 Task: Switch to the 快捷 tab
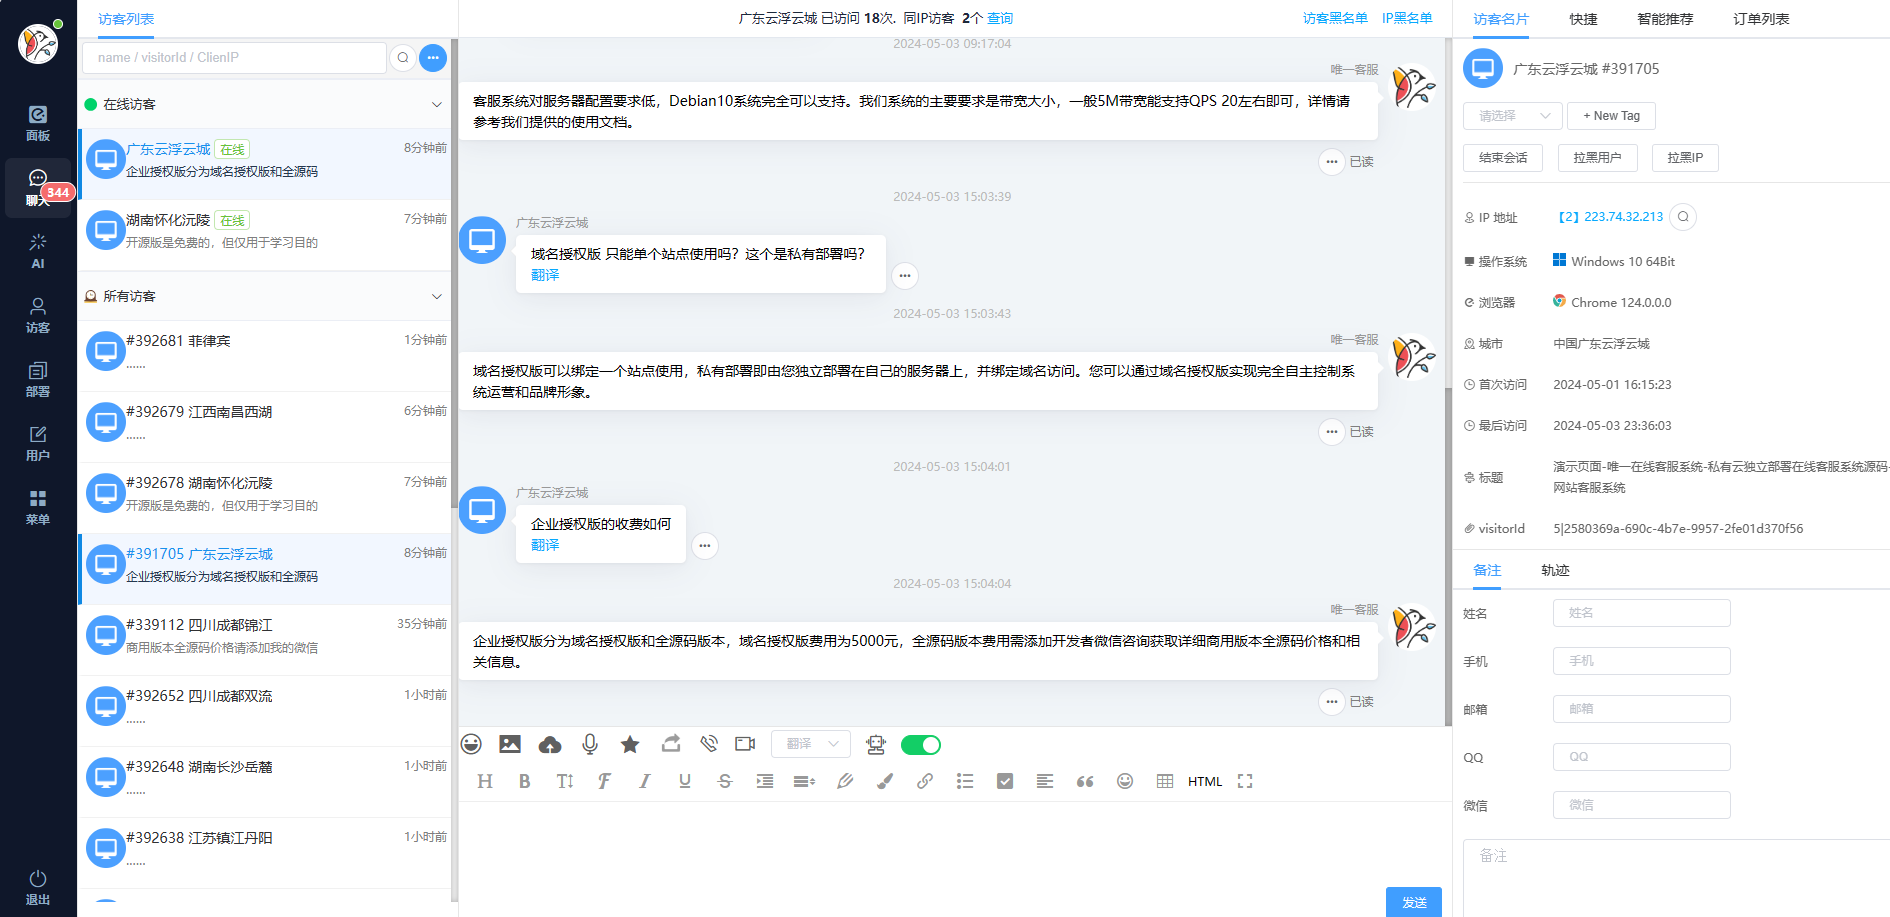[1583, 19]
